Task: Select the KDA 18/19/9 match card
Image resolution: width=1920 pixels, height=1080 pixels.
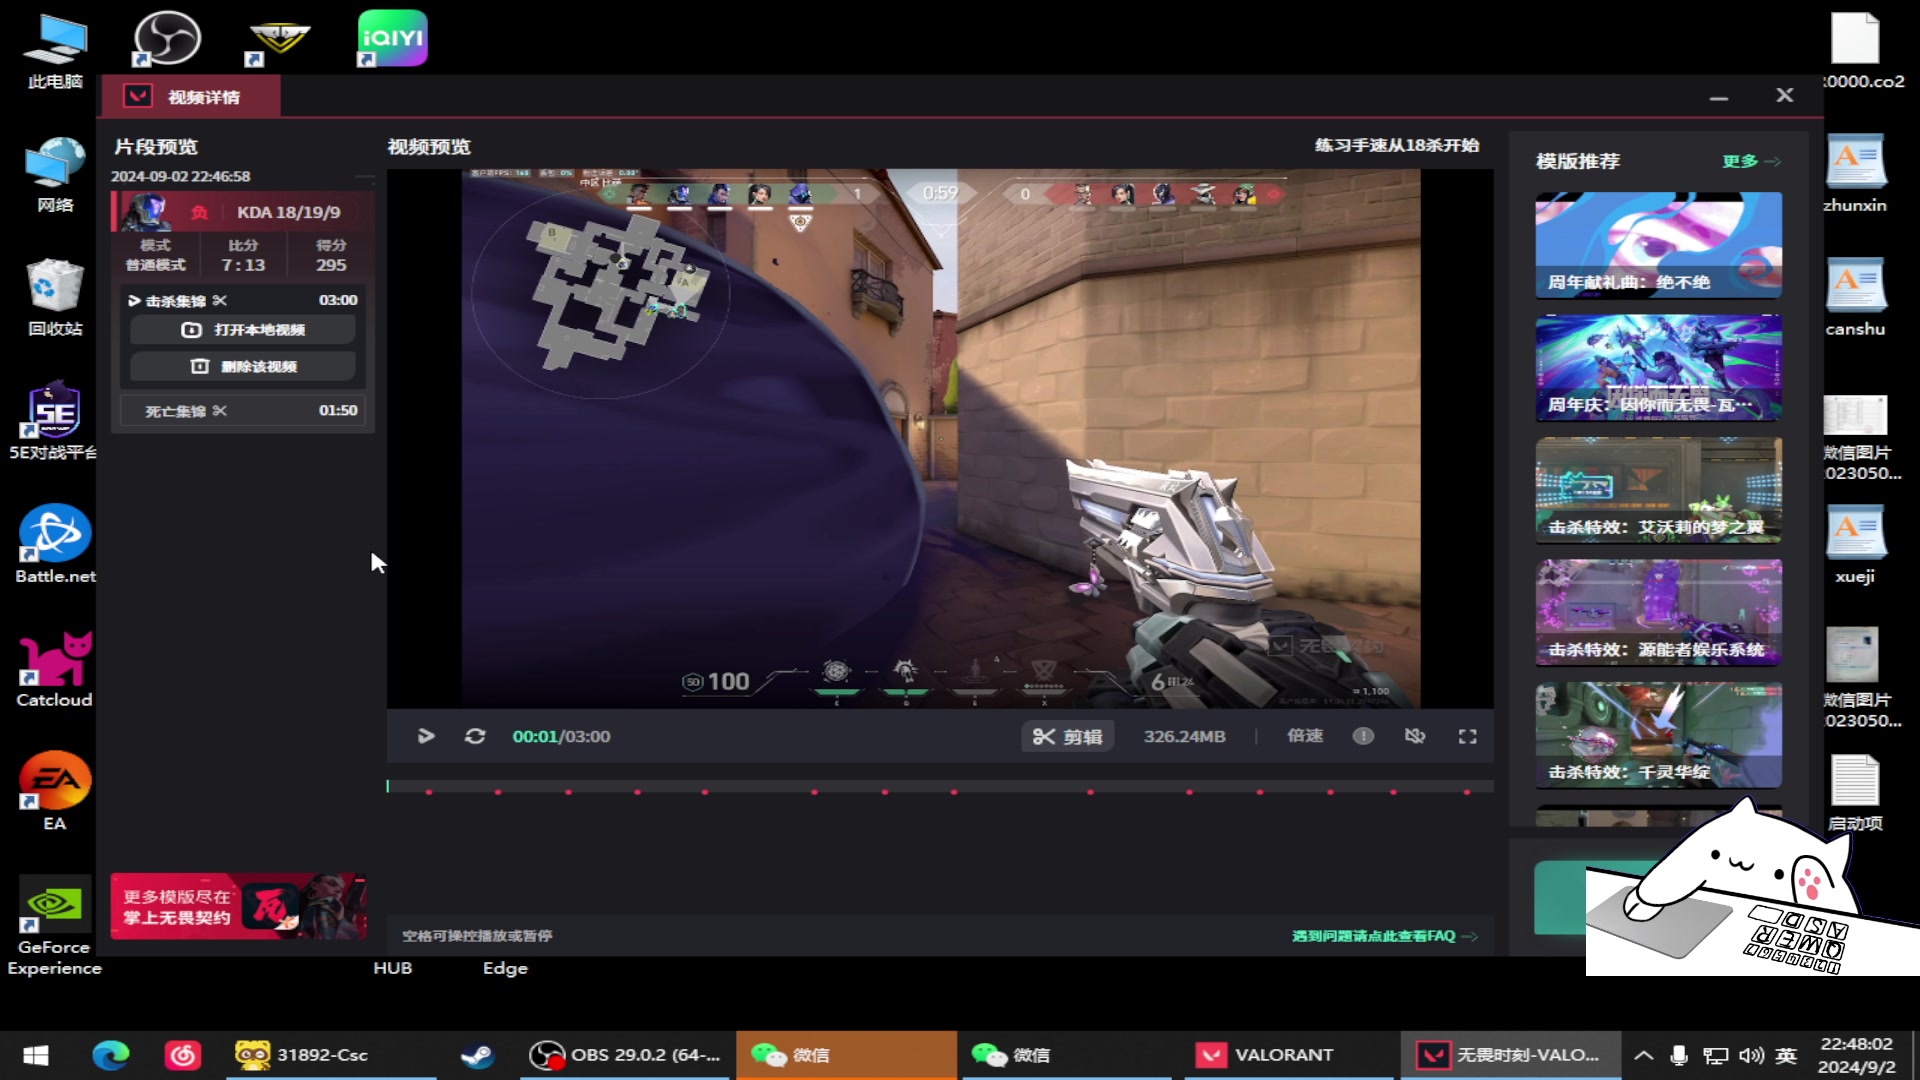Action: point(243,212)
